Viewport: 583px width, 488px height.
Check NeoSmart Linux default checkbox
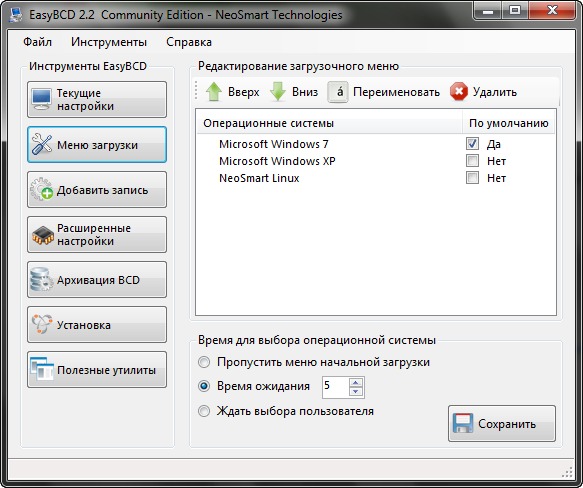click(472, 178)
